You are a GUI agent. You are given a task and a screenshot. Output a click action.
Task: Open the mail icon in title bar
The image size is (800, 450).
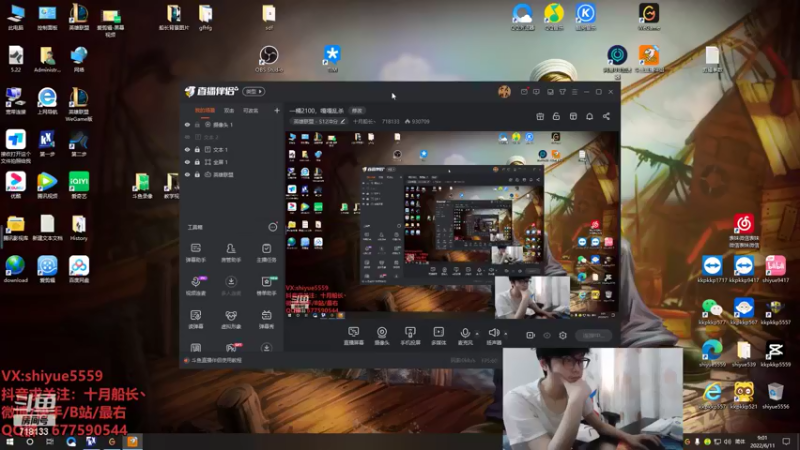(524, 92)
